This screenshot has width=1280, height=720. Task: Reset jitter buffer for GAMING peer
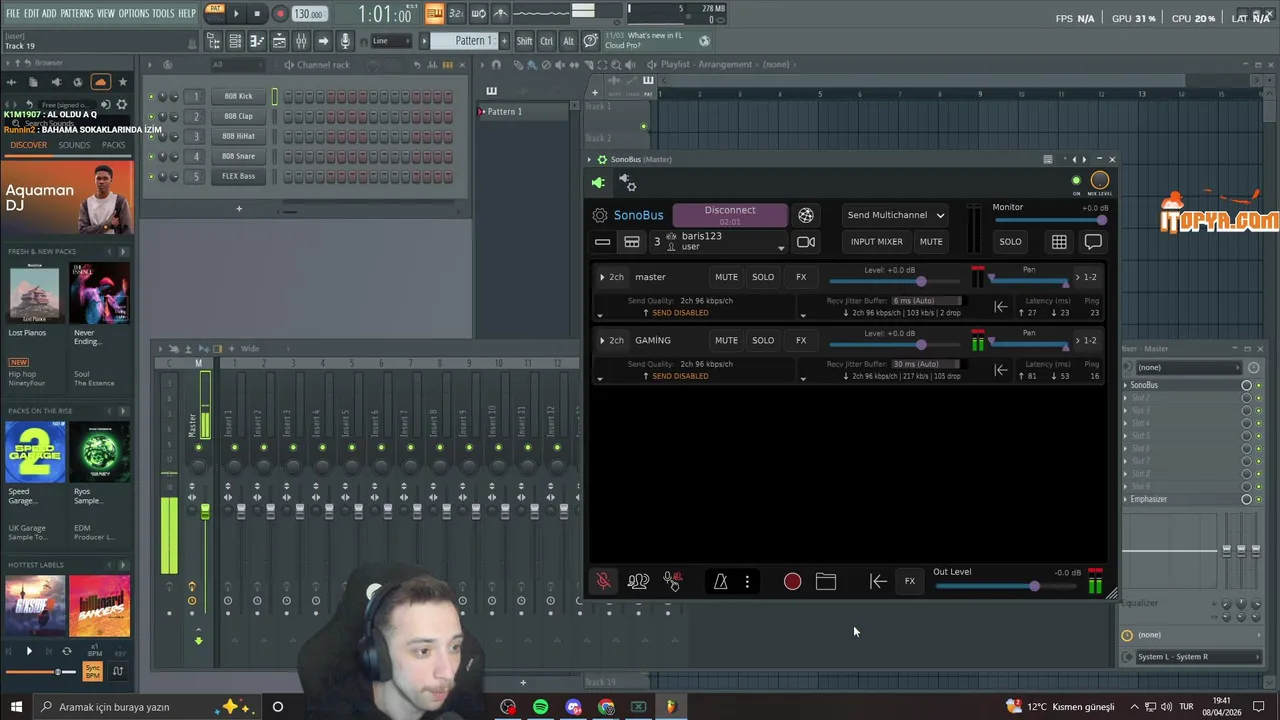1001,370
